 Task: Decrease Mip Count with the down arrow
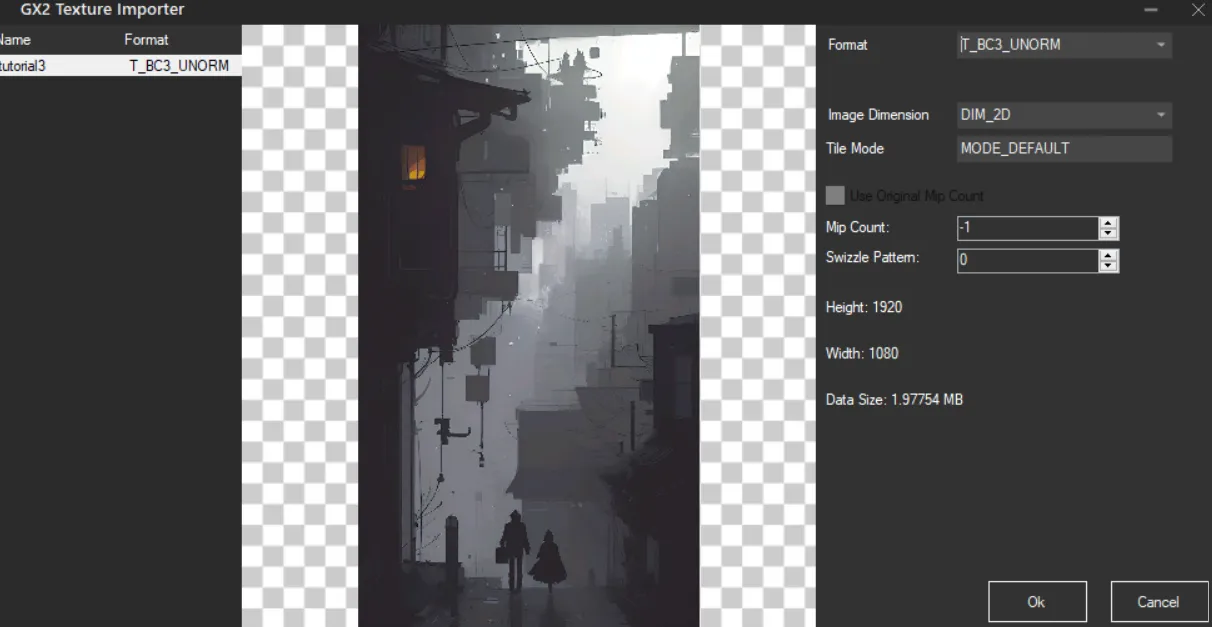(x=1108, y=234)
